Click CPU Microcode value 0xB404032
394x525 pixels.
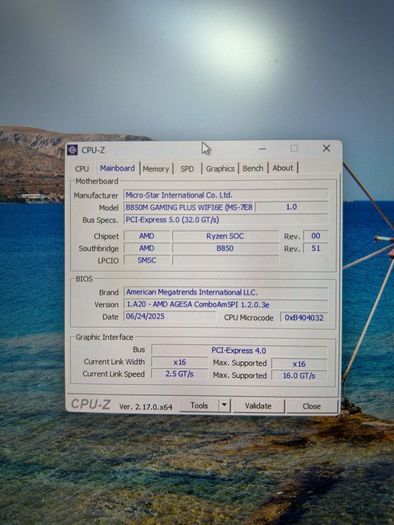(304, 317)
